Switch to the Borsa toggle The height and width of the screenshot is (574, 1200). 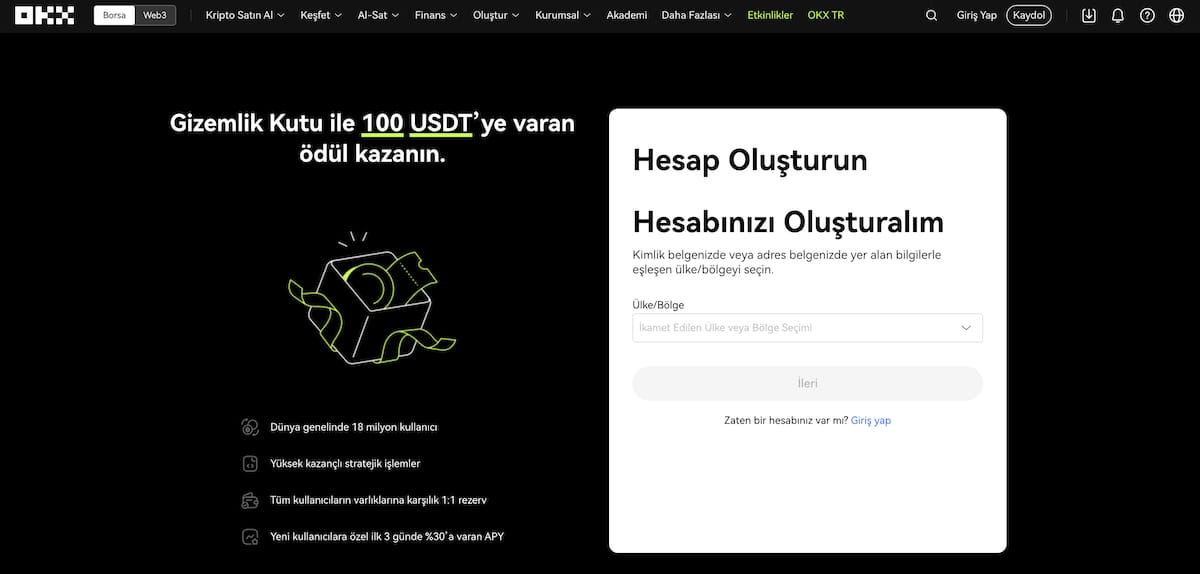(114, 15)
